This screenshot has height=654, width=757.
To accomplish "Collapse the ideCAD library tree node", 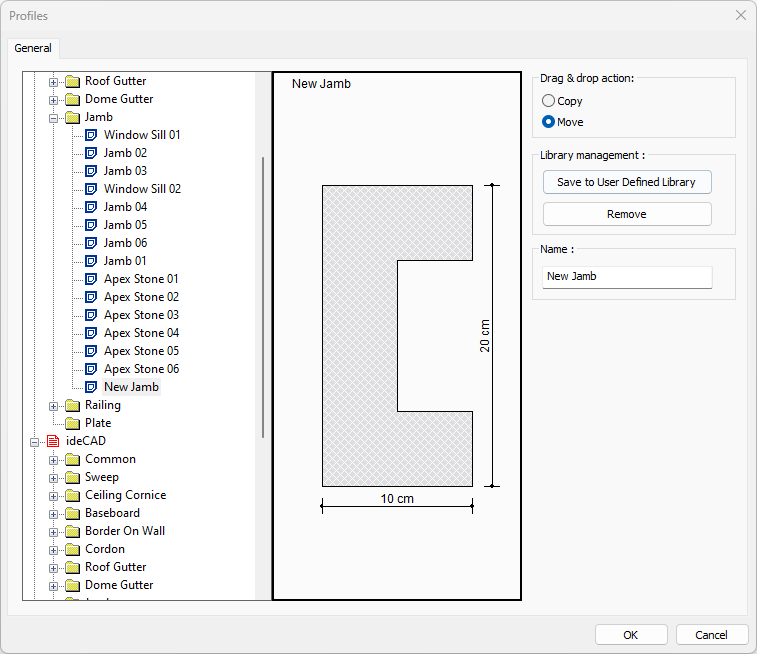I will click(34, 441).
